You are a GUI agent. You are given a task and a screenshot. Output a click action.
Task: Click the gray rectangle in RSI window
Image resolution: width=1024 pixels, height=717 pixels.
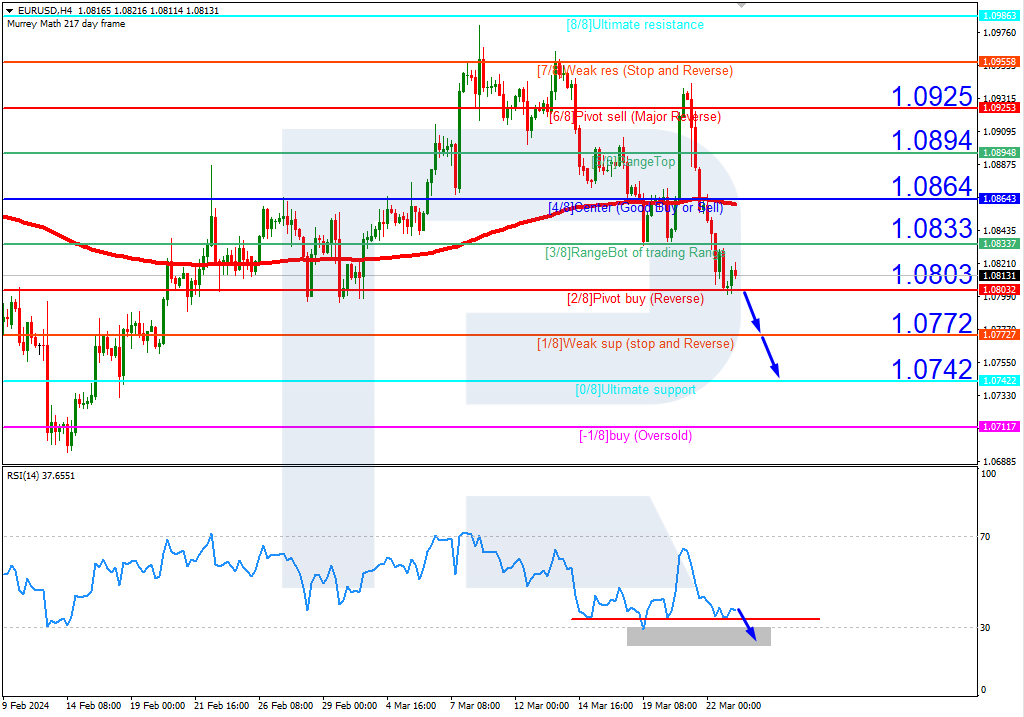click(698, 636)
